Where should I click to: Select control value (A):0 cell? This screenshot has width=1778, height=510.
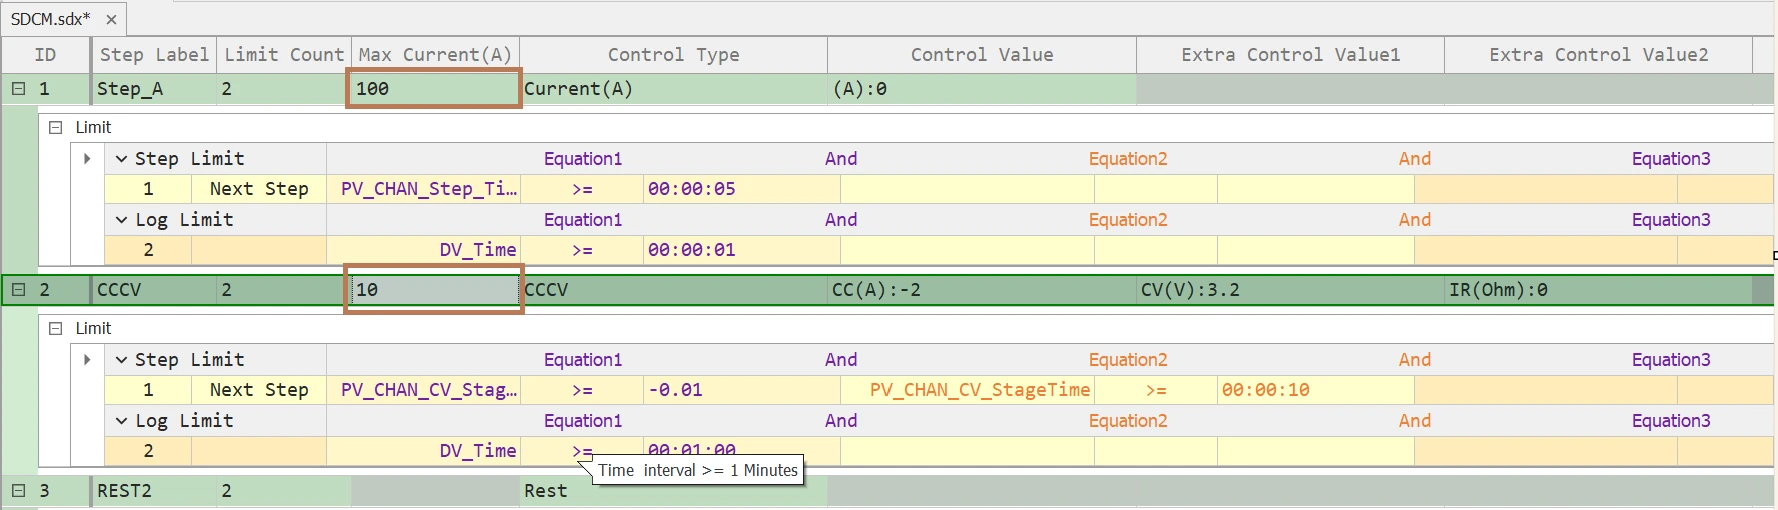point(982,89)
